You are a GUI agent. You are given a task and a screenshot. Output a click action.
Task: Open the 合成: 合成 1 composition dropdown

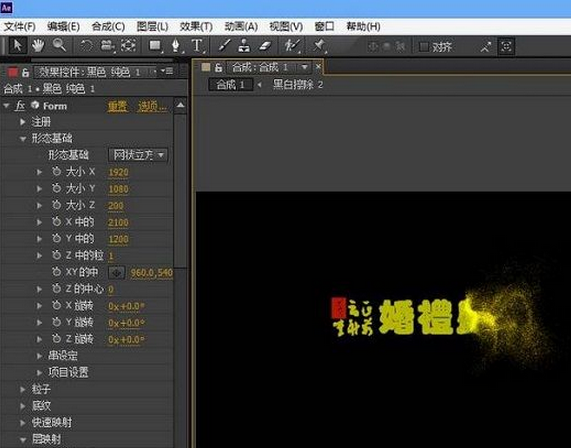[304, 68]
